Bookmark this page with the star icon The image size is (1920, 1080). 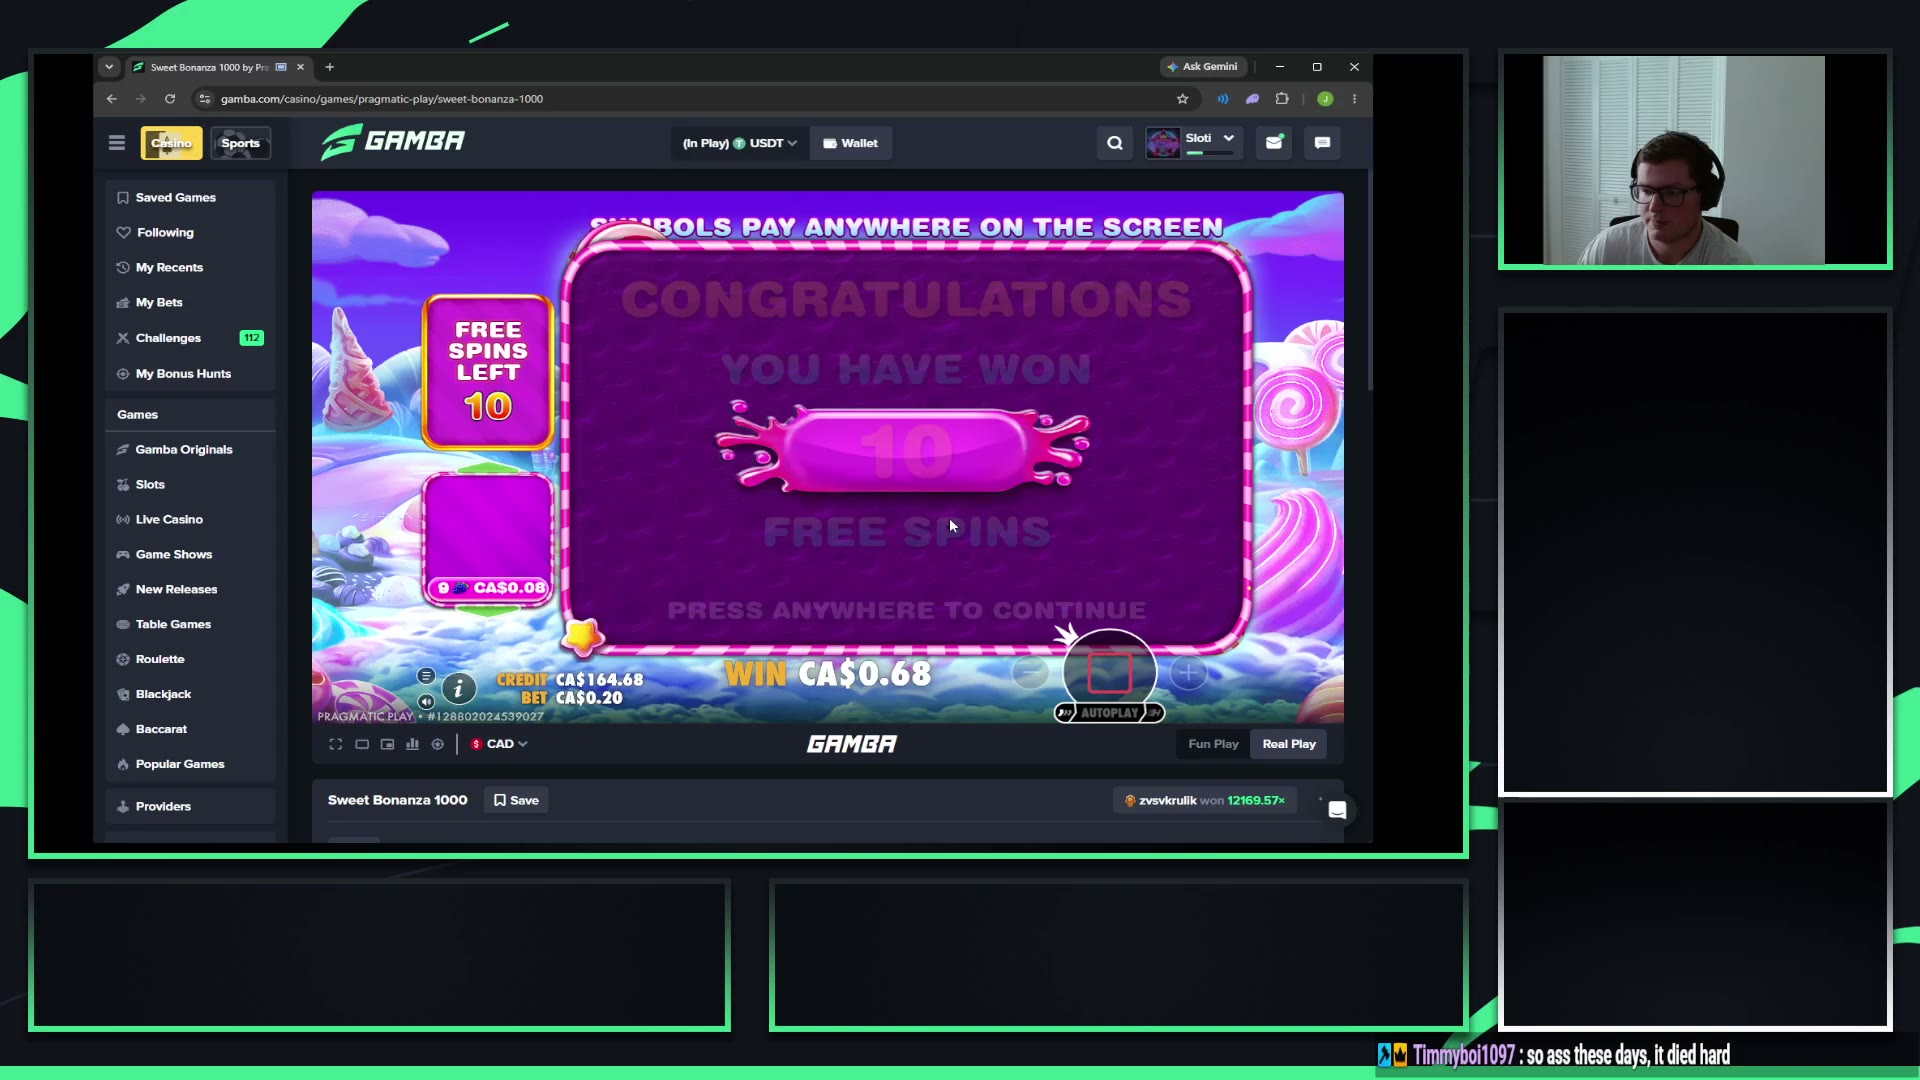coord(1183,99)
